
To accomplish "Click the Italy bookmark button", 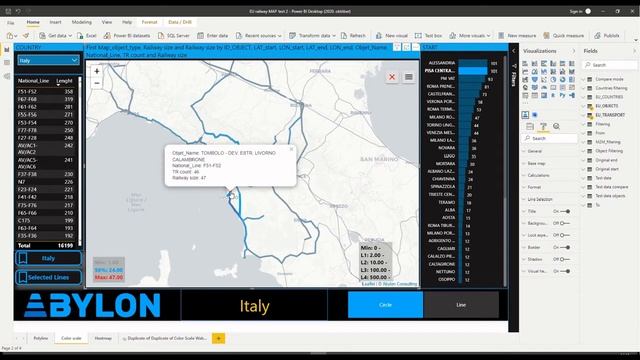I will point(48,258).
